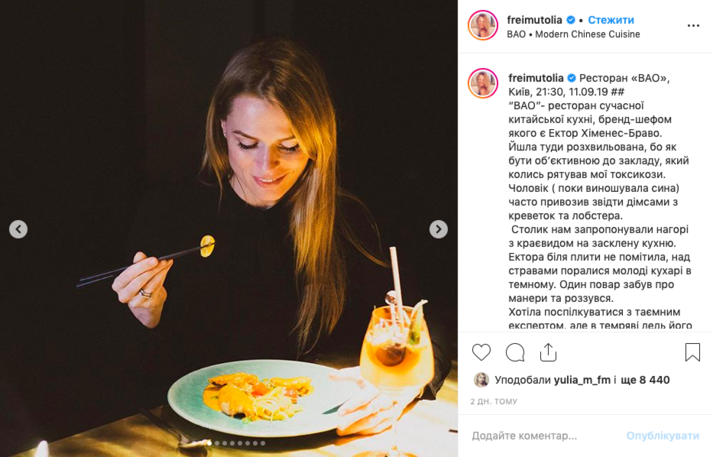Screen dimensions: 713x457
Task: Open freimutolia username in the caption
Action: coord(536,77)
